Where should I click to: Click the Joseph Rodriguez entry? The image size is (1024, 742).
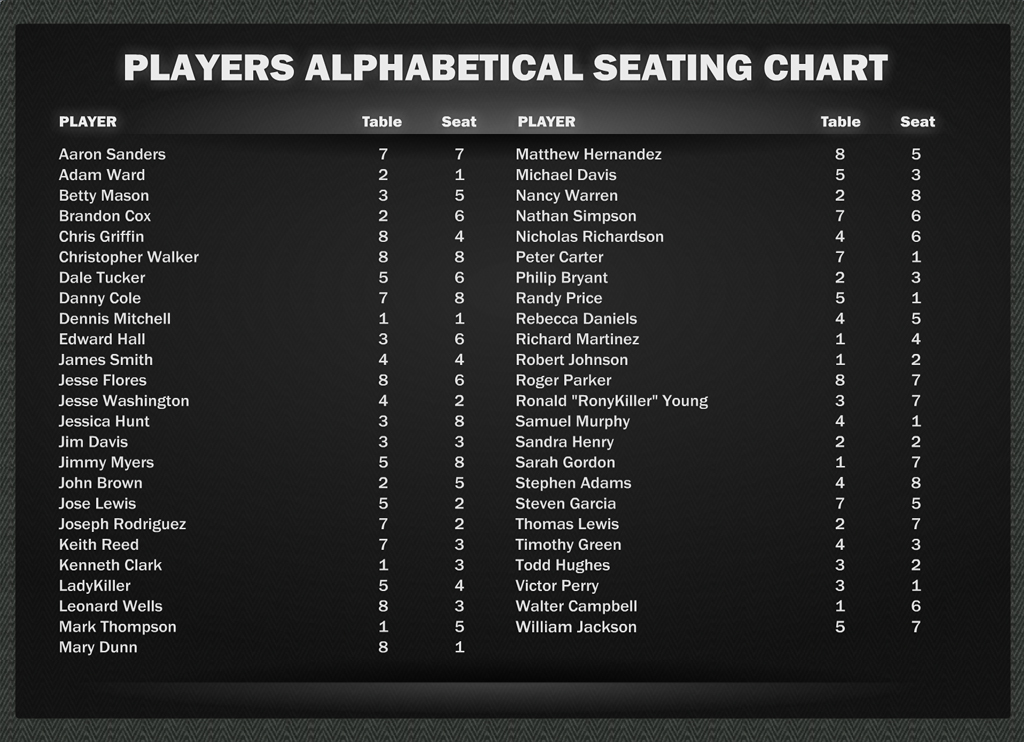(x=122, y=524)
